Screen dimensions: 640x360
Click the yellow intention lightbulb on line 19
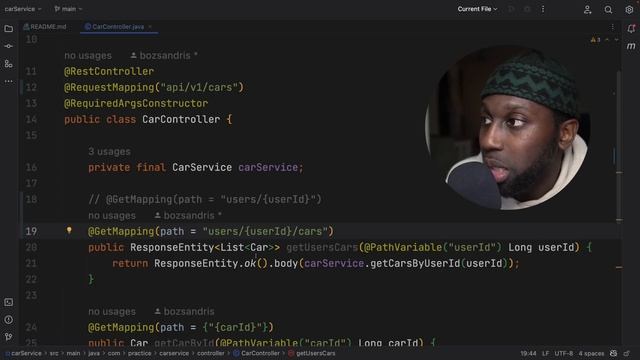(x=69, y=231)
